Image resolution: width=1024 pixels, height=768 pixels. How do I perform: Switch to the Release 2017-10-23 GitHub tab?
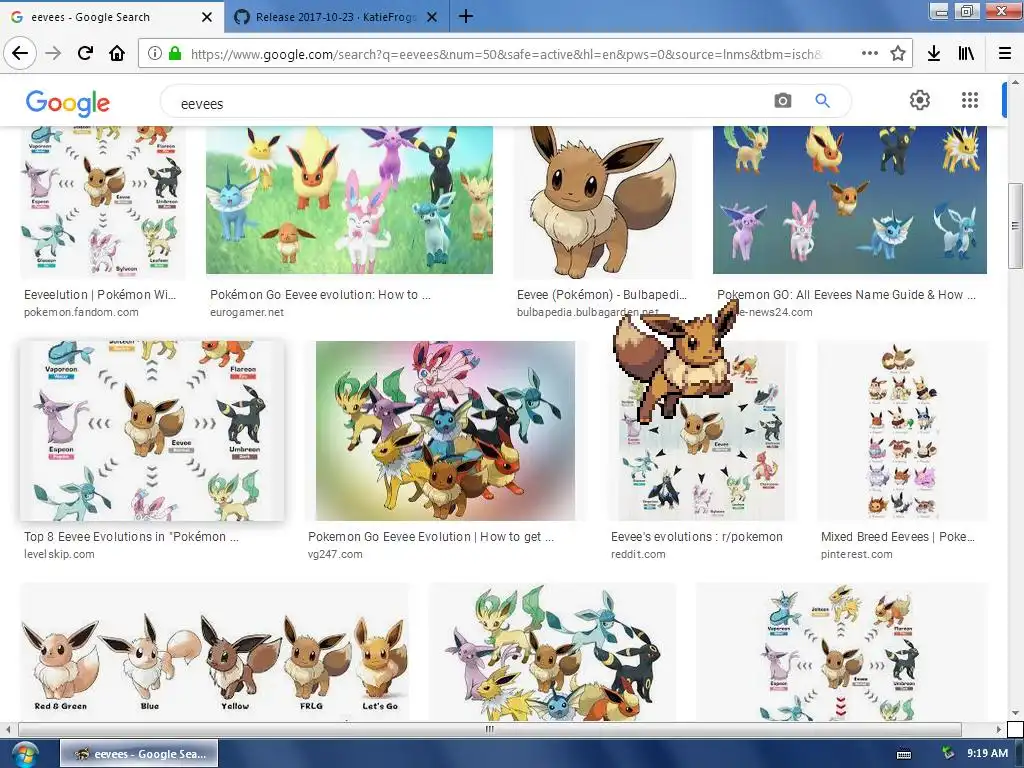[336, 17]
